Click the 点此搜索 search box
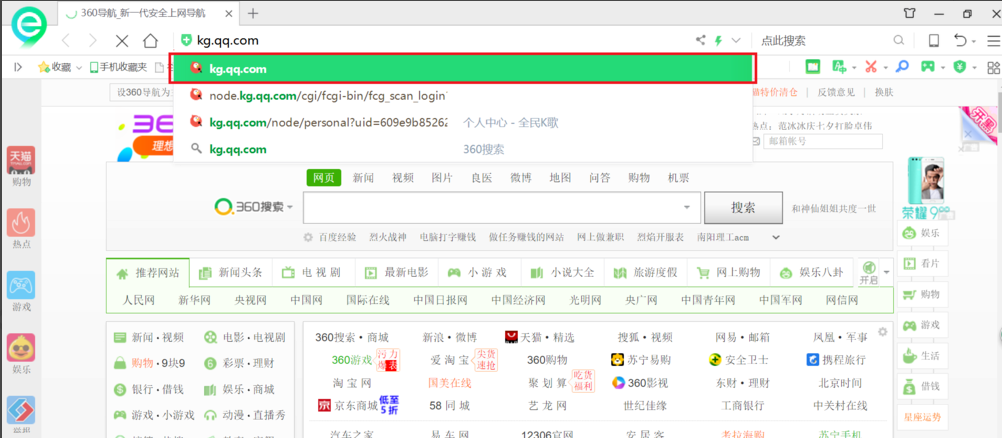 coord(824,41)
